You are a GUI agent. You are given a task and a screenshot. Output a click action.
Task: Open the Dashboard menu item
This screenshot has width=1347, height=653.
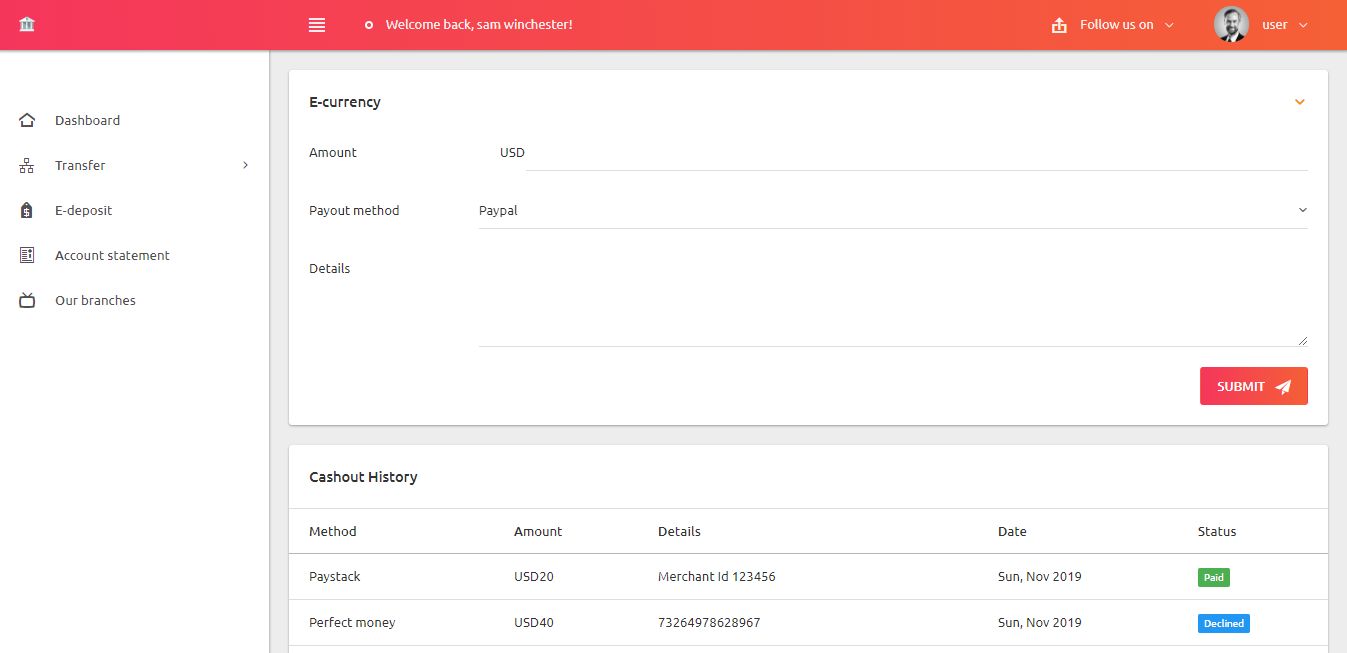pos(87,119)
